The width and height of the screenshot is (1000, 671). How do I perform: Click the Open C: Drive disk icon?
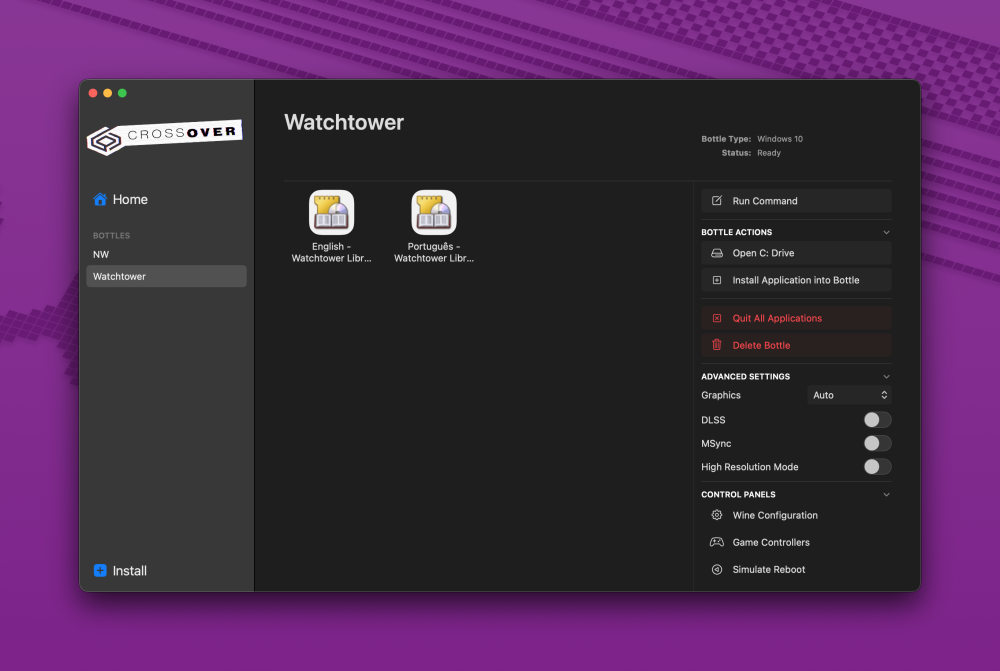[x=717, y=254]
